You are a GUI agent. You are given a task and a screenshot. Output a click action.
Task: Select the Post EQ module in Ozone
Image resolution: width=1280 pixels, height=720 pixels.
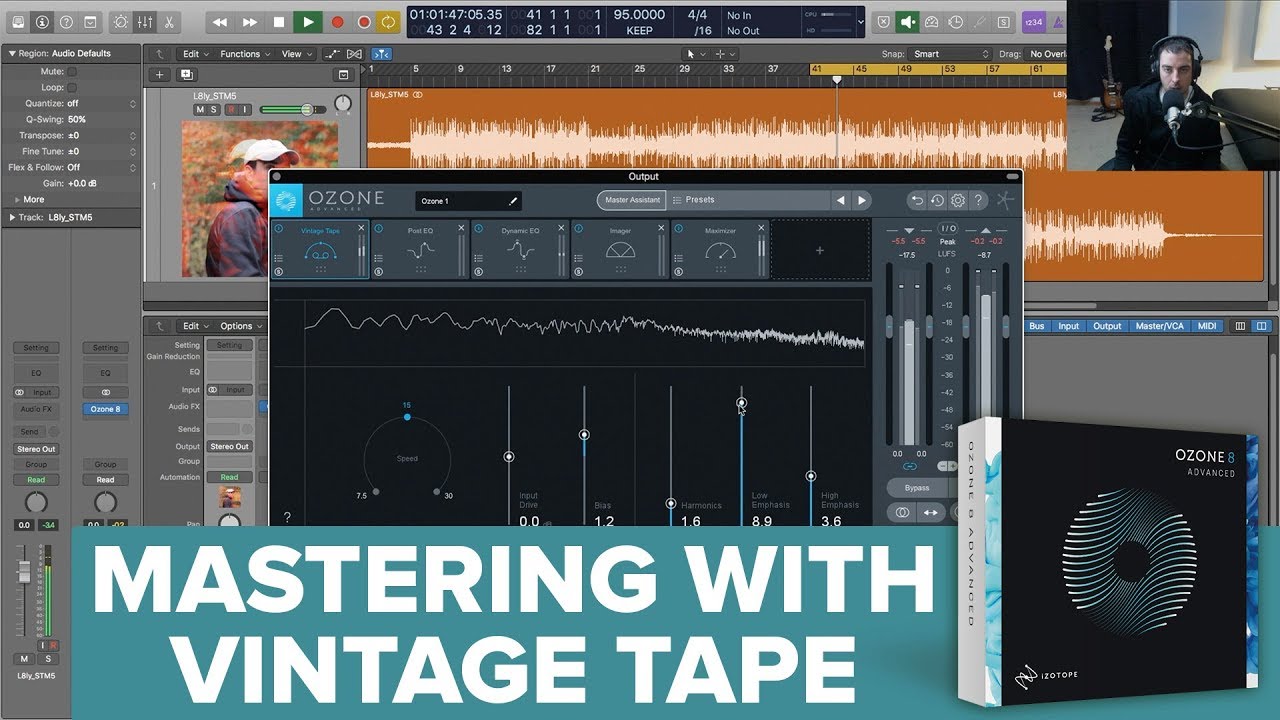(x=420, y=249)
